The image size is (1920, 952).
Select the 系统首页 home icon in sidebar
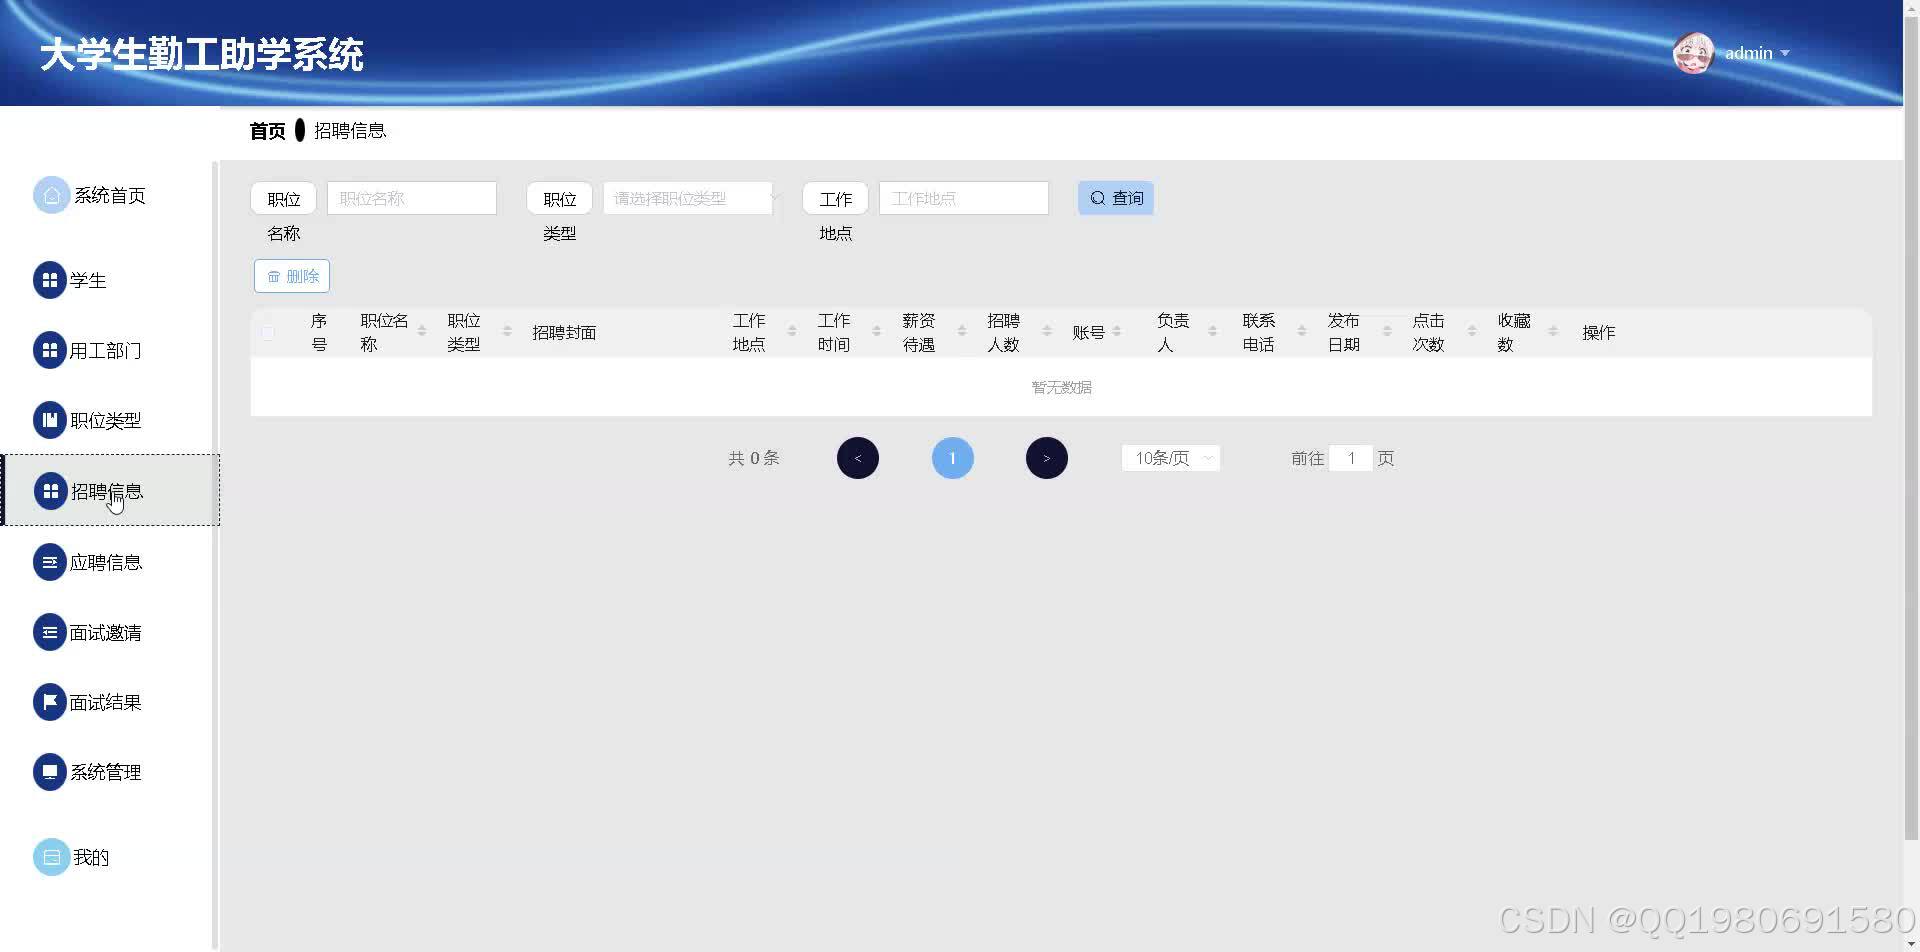tap(51, 195)
